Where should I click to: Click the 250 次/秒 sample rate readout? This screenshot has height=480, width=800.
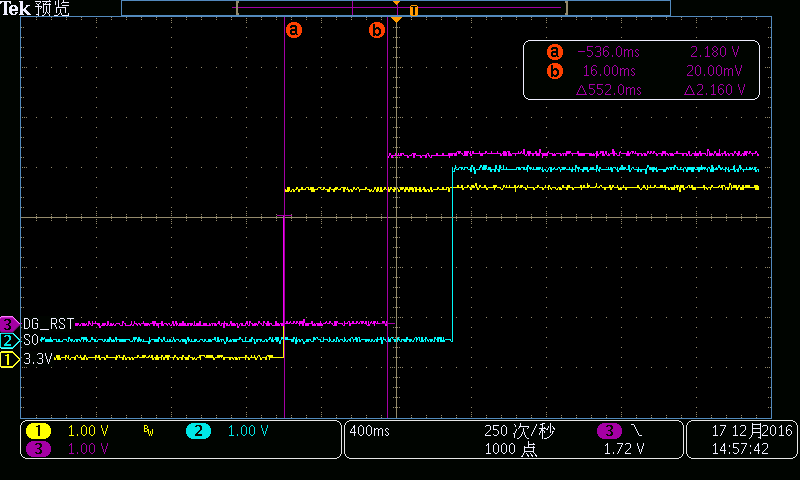coord(519,431)
